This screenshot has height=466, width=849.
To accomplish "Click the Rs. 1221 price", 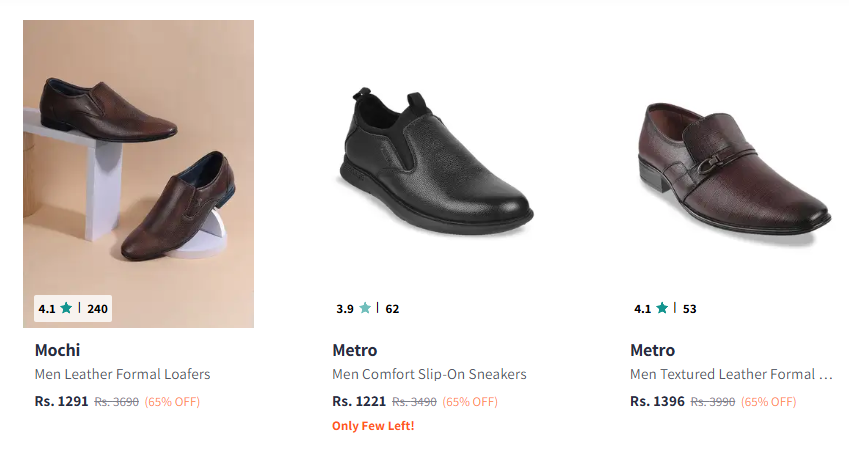I will [x=359, y=402].
